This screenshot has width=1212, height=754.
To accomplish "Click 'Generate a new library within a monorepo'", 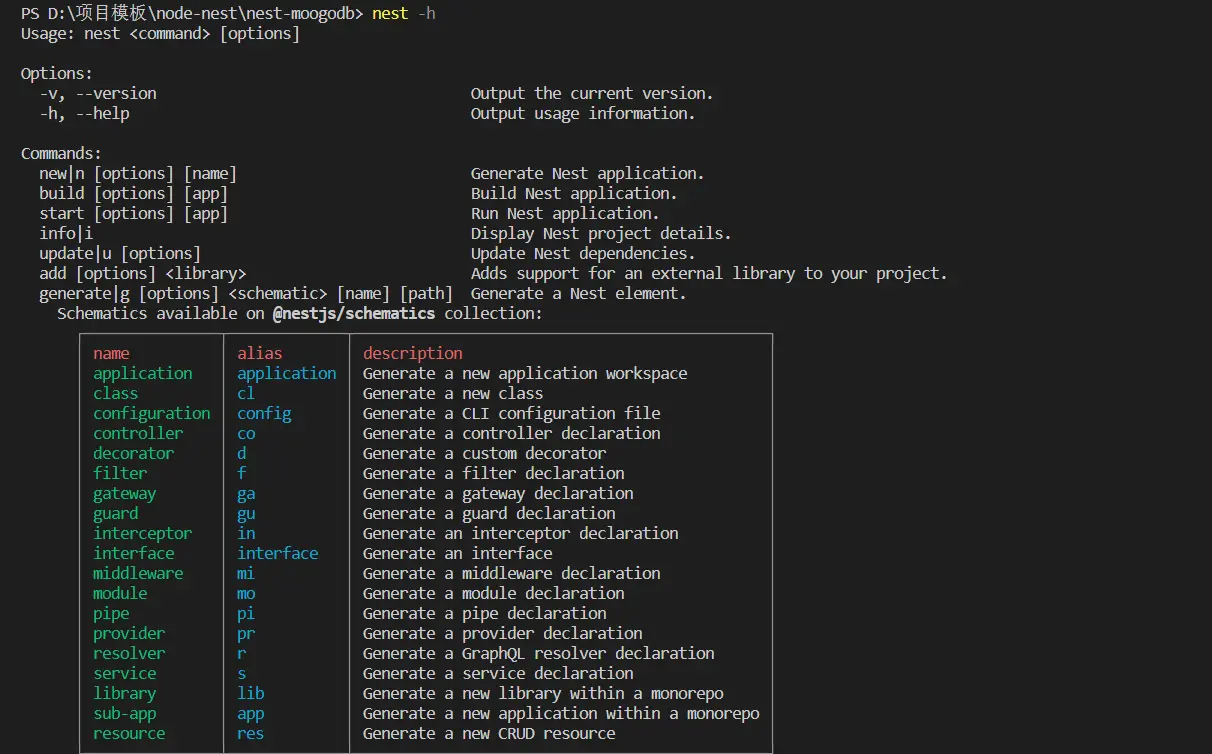I will pos(543,693).
